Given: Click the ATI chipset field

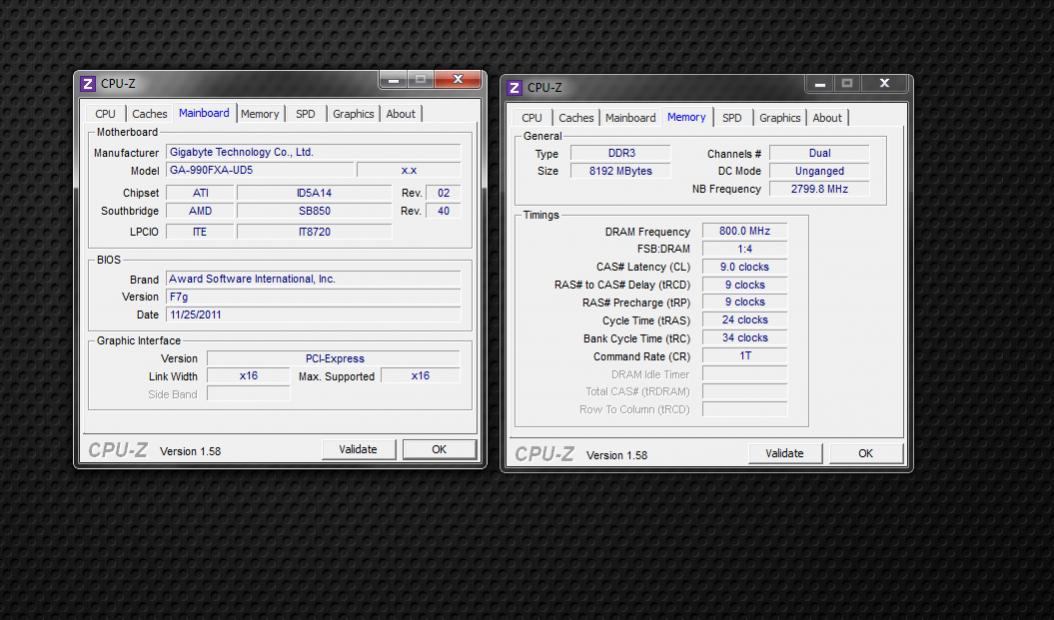Looking at the screenshot, I should 200,193.
